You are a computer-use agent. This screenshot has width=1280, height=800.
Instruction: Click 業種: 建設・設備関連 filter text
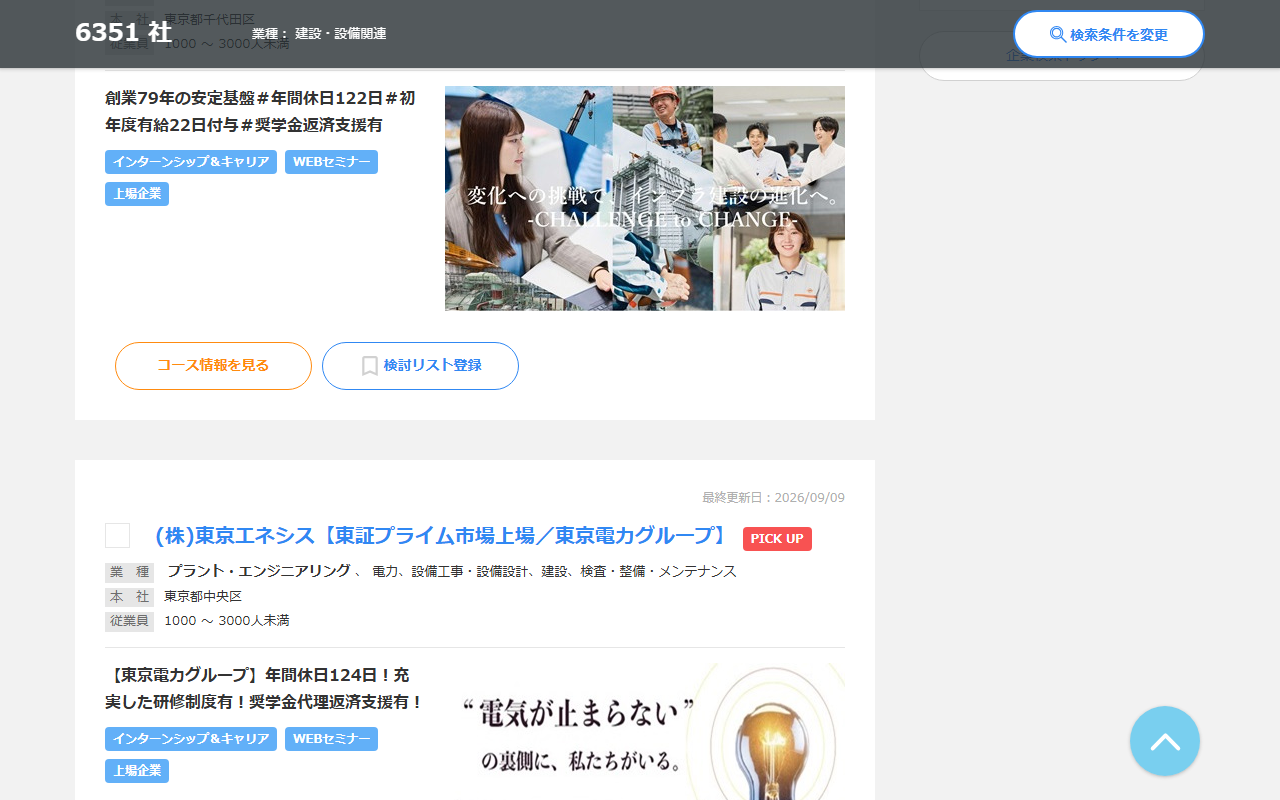(x=319, y=34)
